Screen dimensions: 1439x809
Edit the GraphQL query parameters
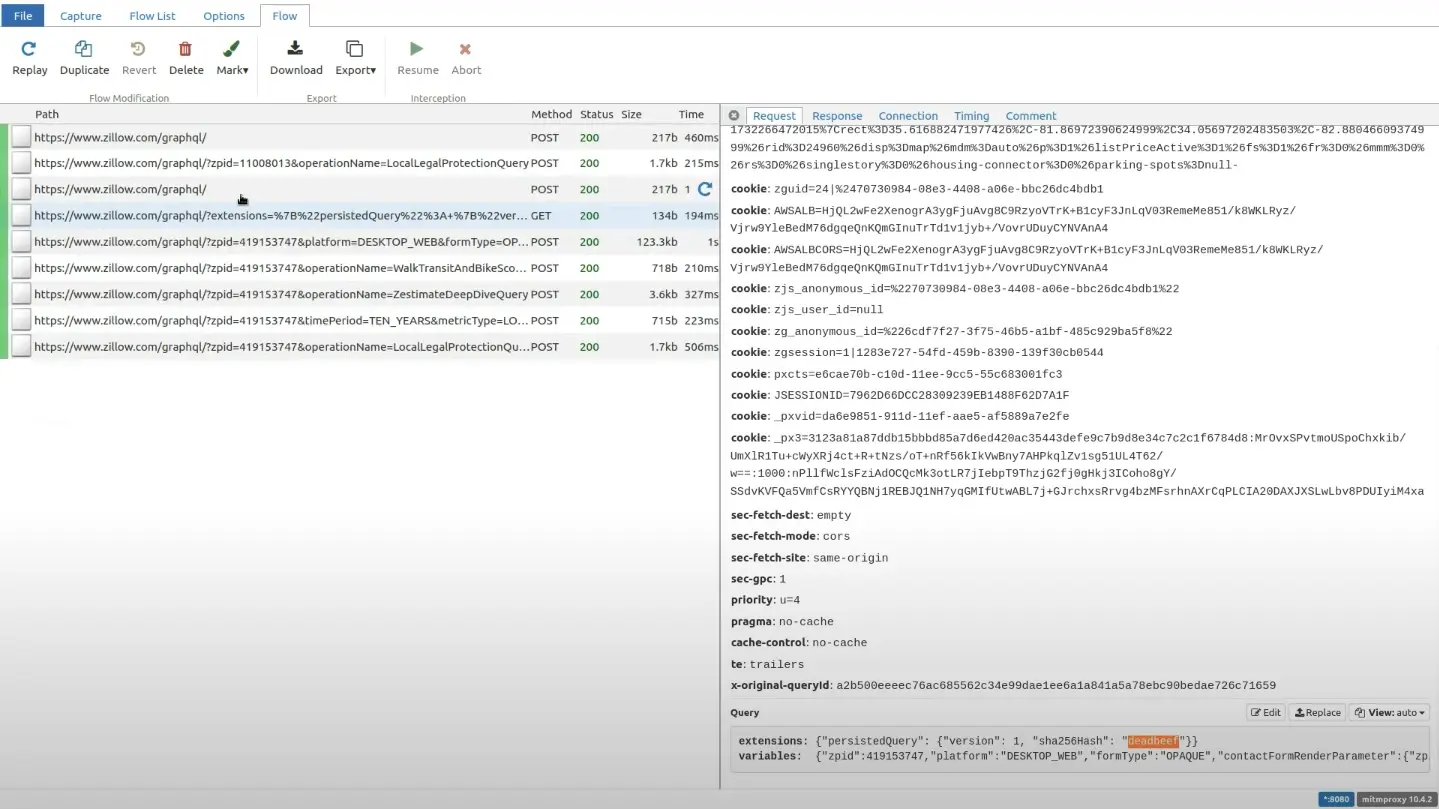click(x=1264, y=712)
